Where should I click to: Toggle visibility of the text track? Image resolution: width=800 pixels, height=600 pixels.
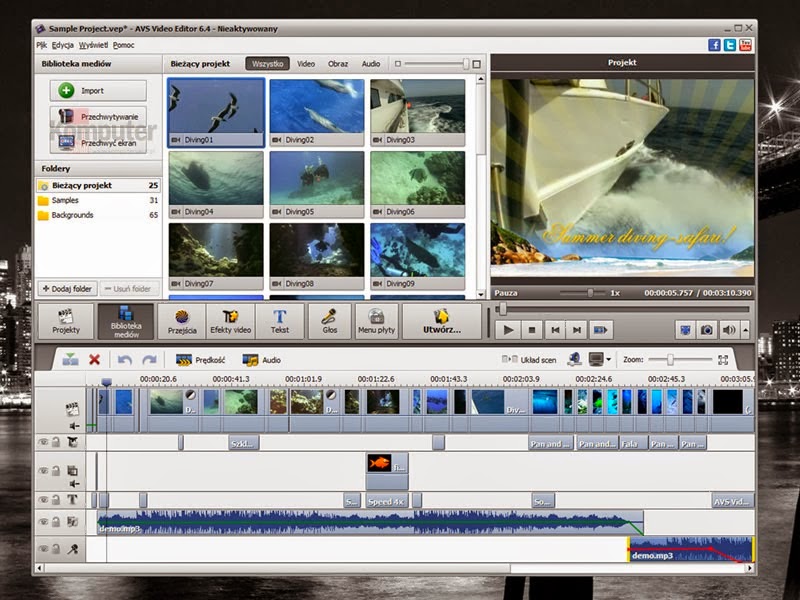pos(42,497)
